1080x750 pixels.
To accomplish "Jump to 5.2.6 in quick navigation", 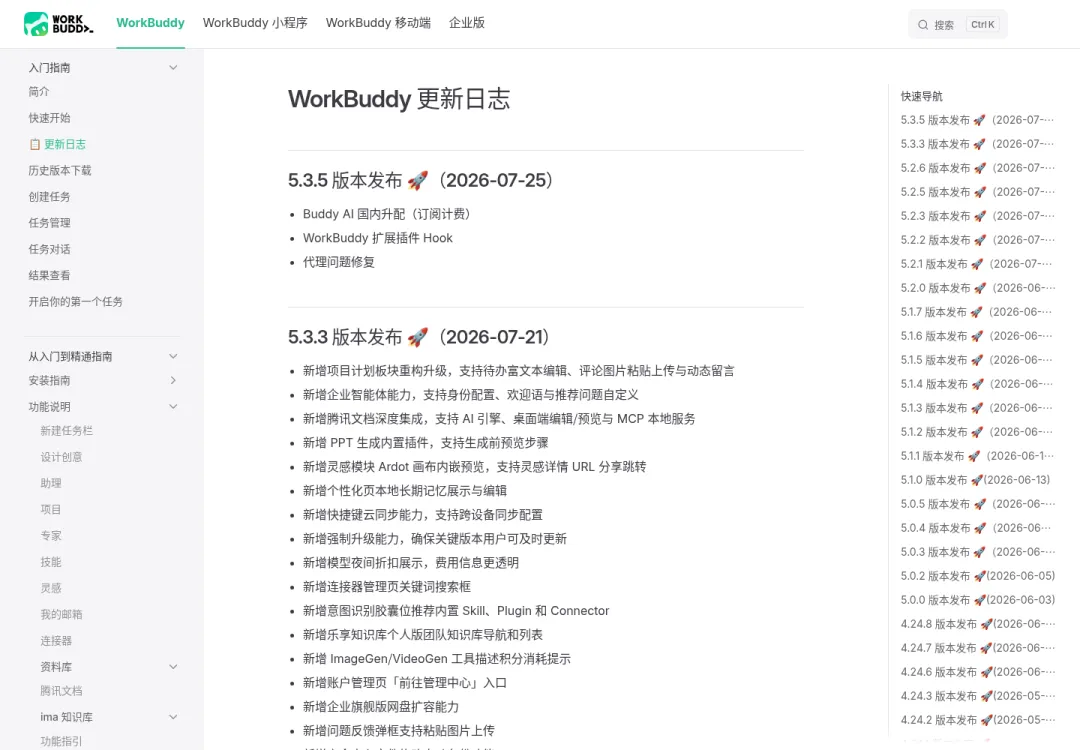I will [x=977, y=168].
